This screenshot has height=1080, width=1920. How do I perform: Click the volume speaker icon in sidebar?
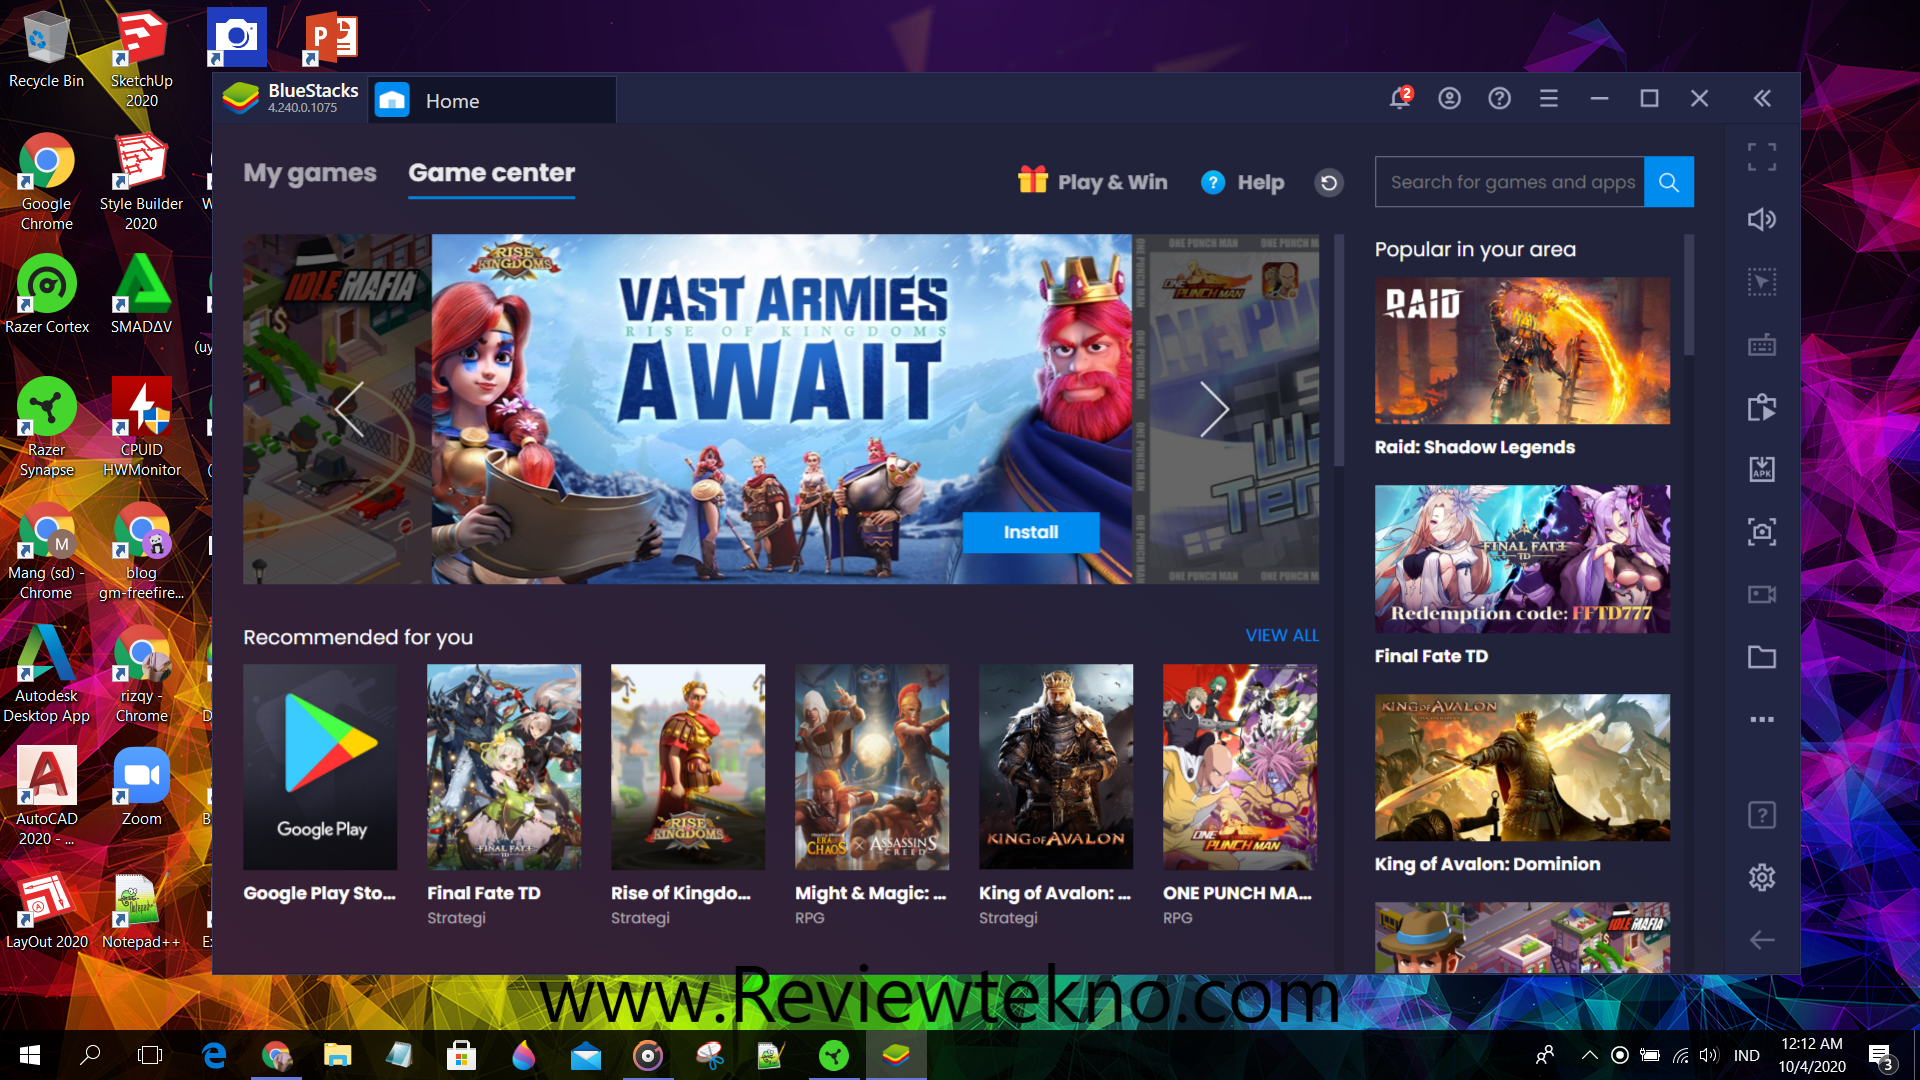(x=1762, y=219)
